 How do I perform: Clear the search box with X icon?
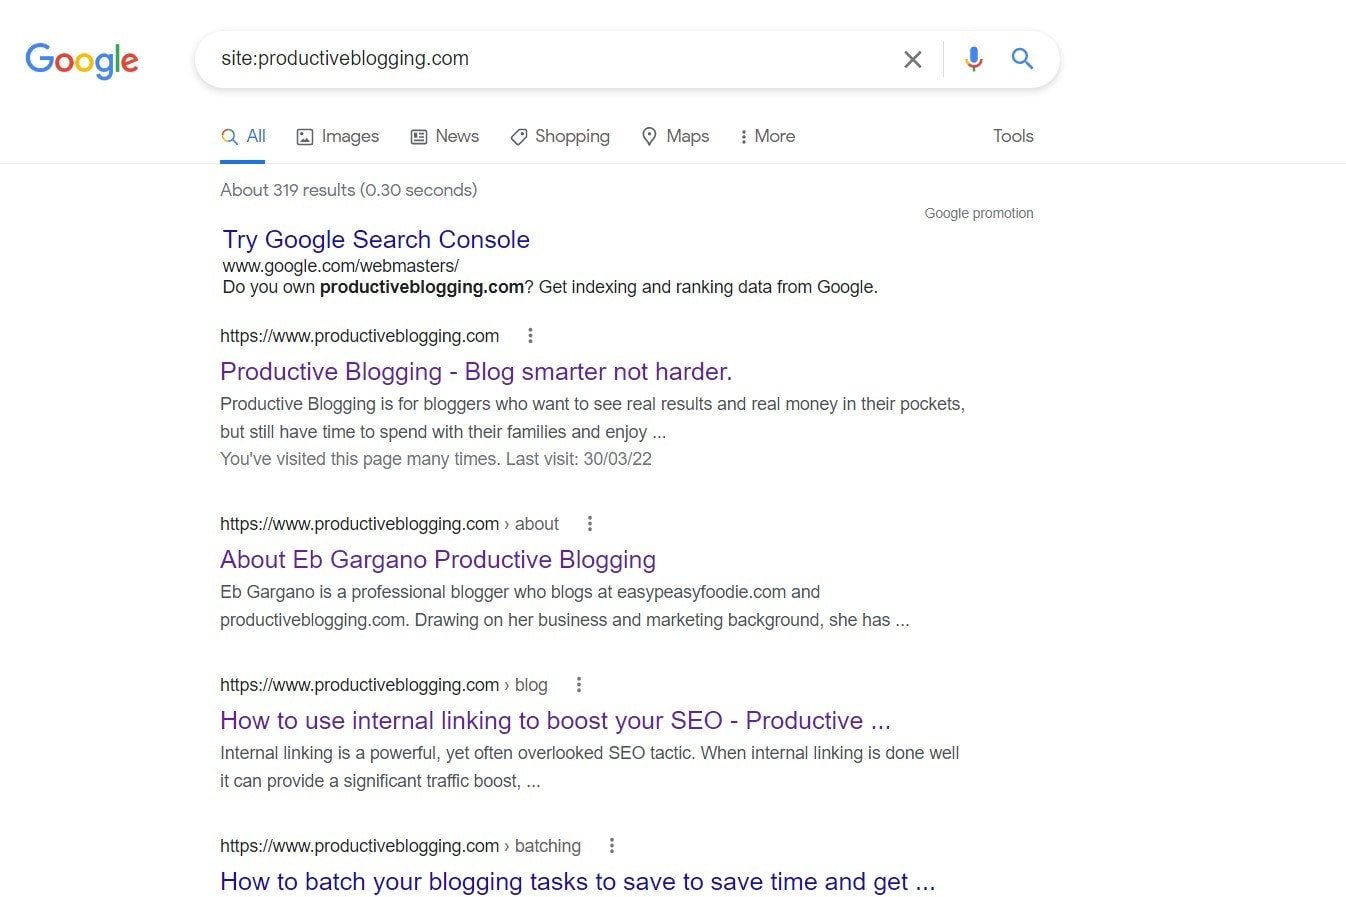click(912, 60)
